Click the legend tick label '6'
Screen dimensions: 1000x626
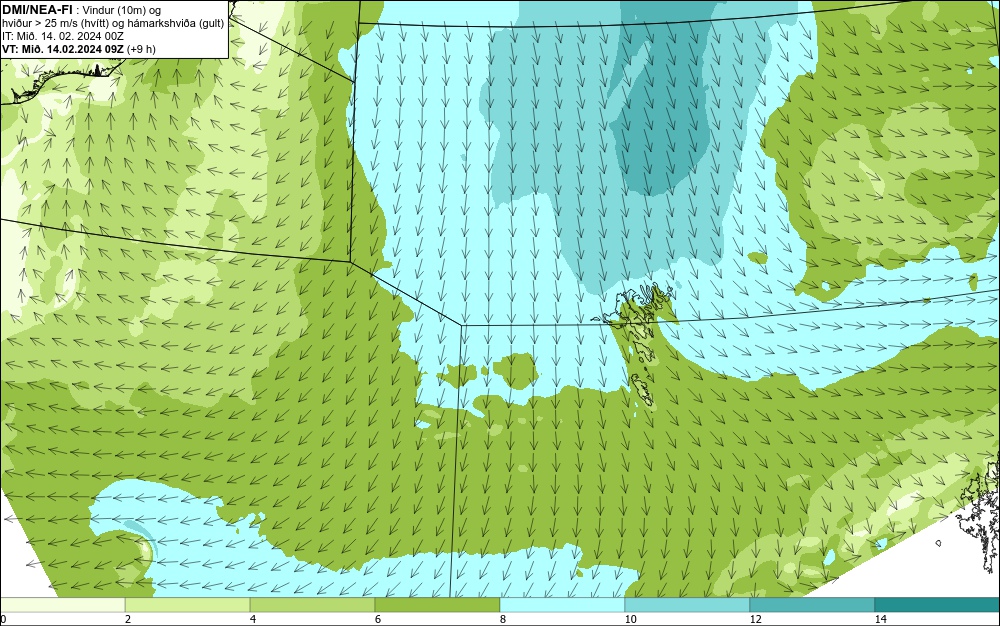(x=378, y=620)
